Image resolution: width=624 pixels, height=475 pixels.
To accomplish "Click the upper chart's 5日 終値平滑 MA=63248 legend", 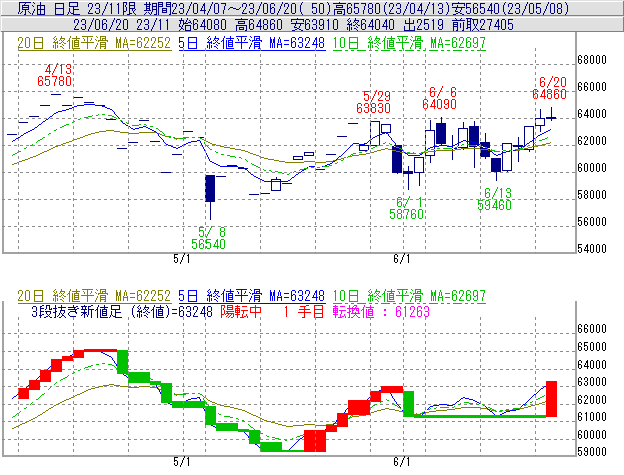I will [252, 43].
